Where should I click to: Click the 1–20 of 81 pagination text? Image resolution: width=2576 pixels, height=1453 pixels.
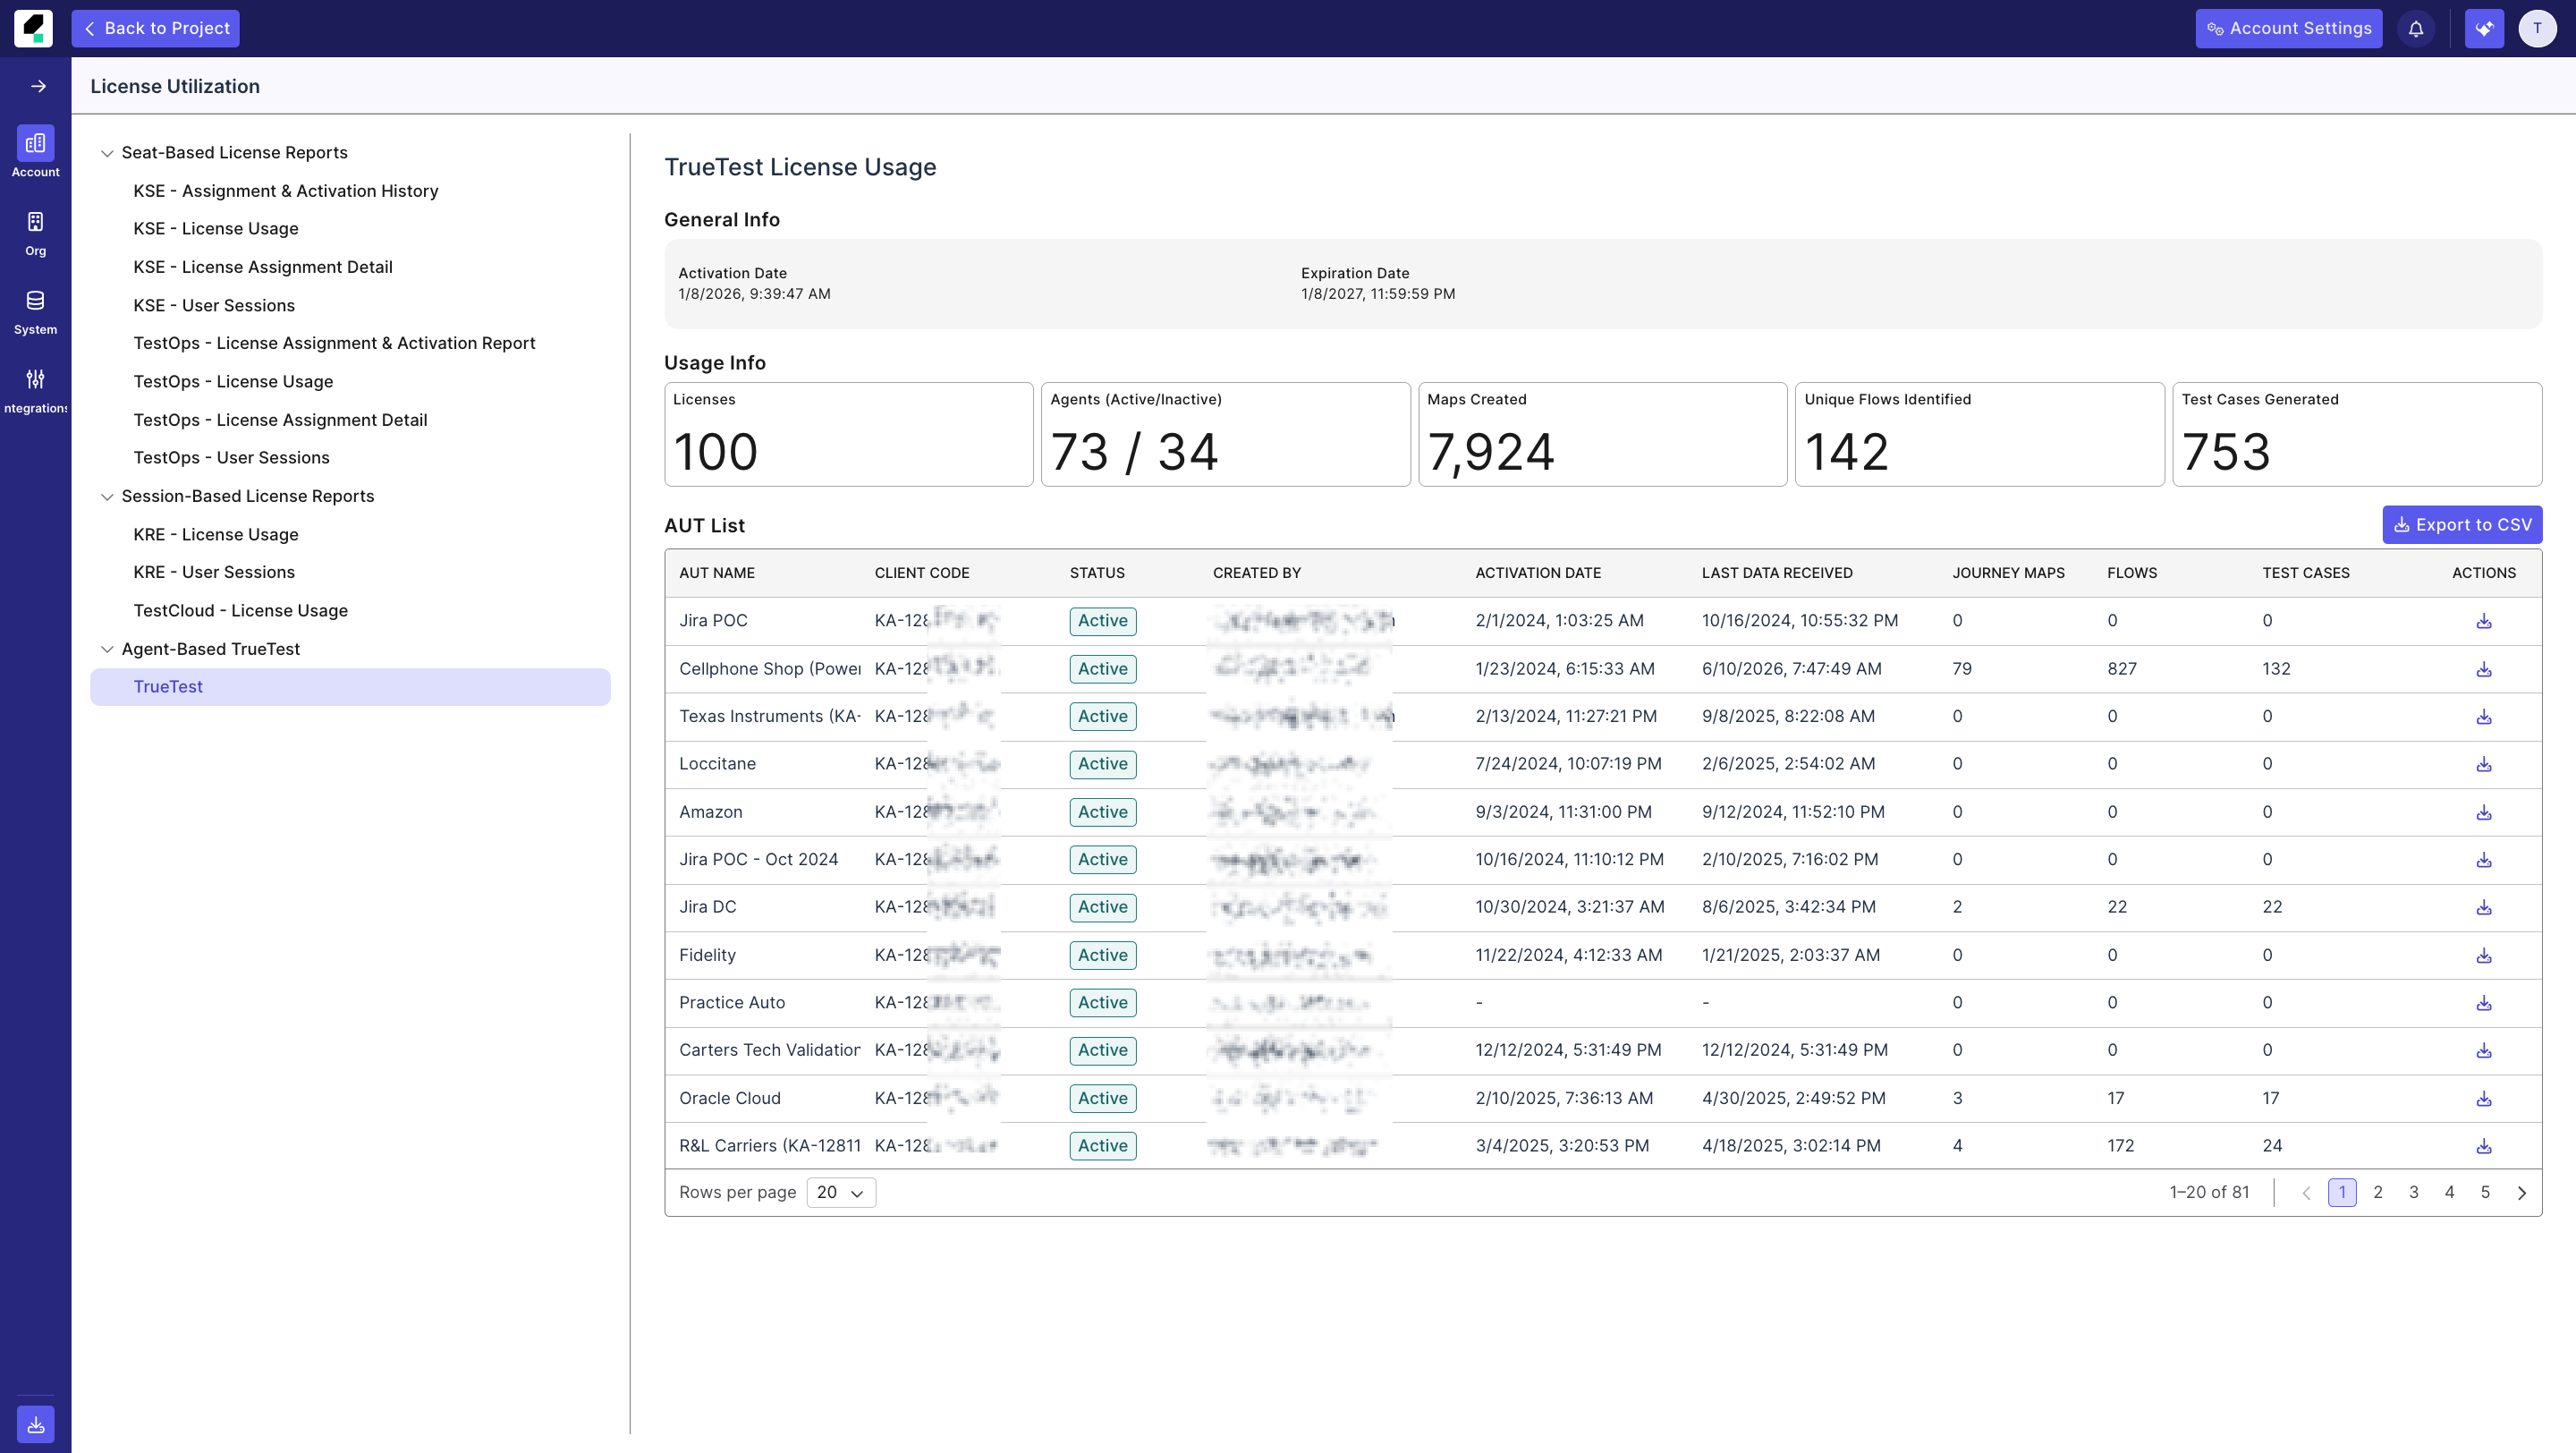pyautogui.click(x=2209, y=1193)
